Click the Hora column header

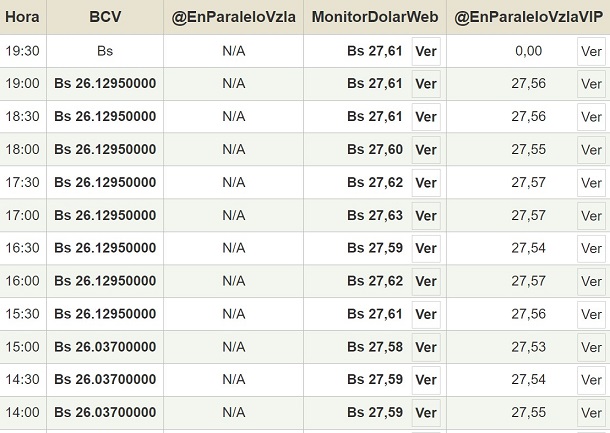coord(22,17)
